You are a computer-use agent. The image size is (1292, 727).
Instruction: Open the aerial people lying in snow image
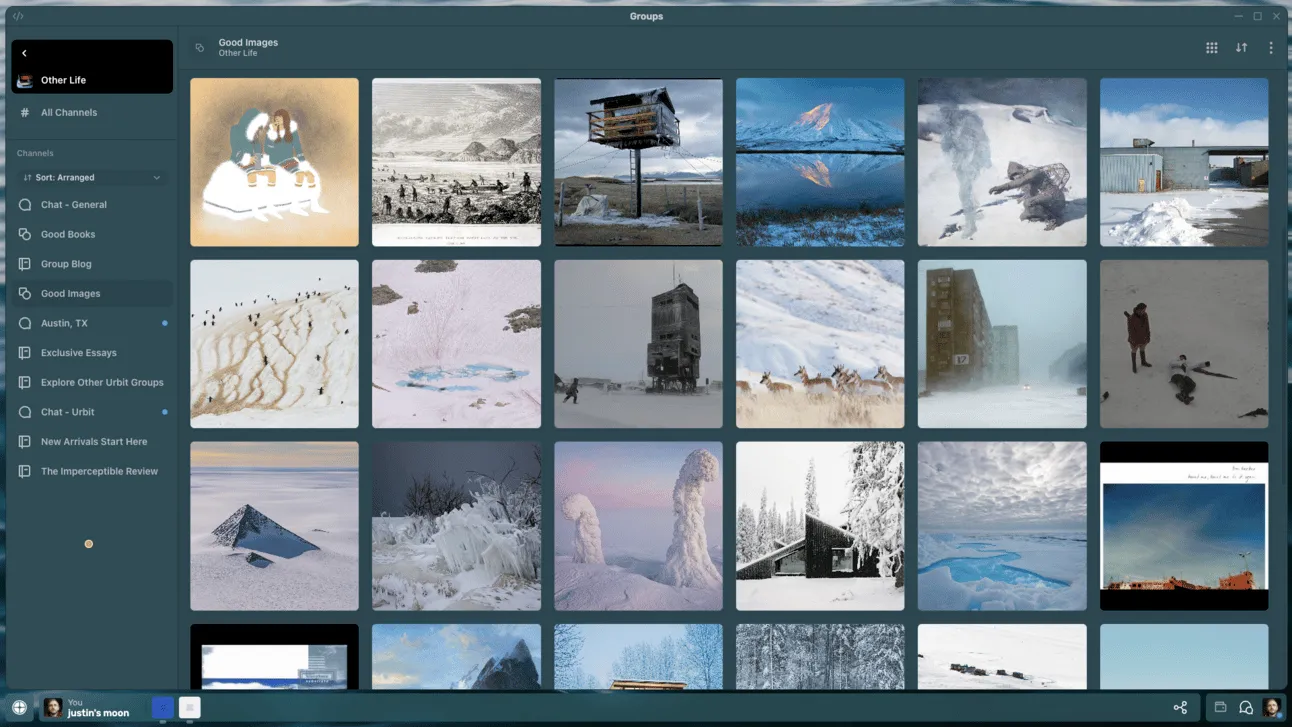(x=1184, y=344)
